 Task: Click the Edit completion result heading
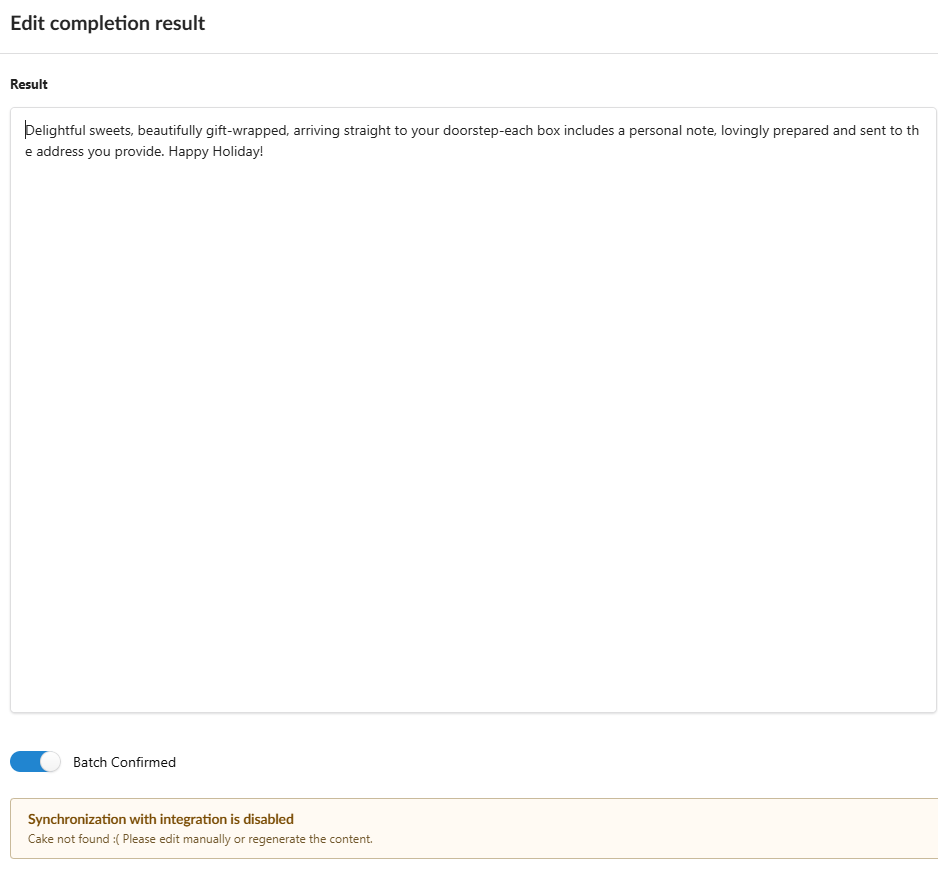click(x=108, y=23)
